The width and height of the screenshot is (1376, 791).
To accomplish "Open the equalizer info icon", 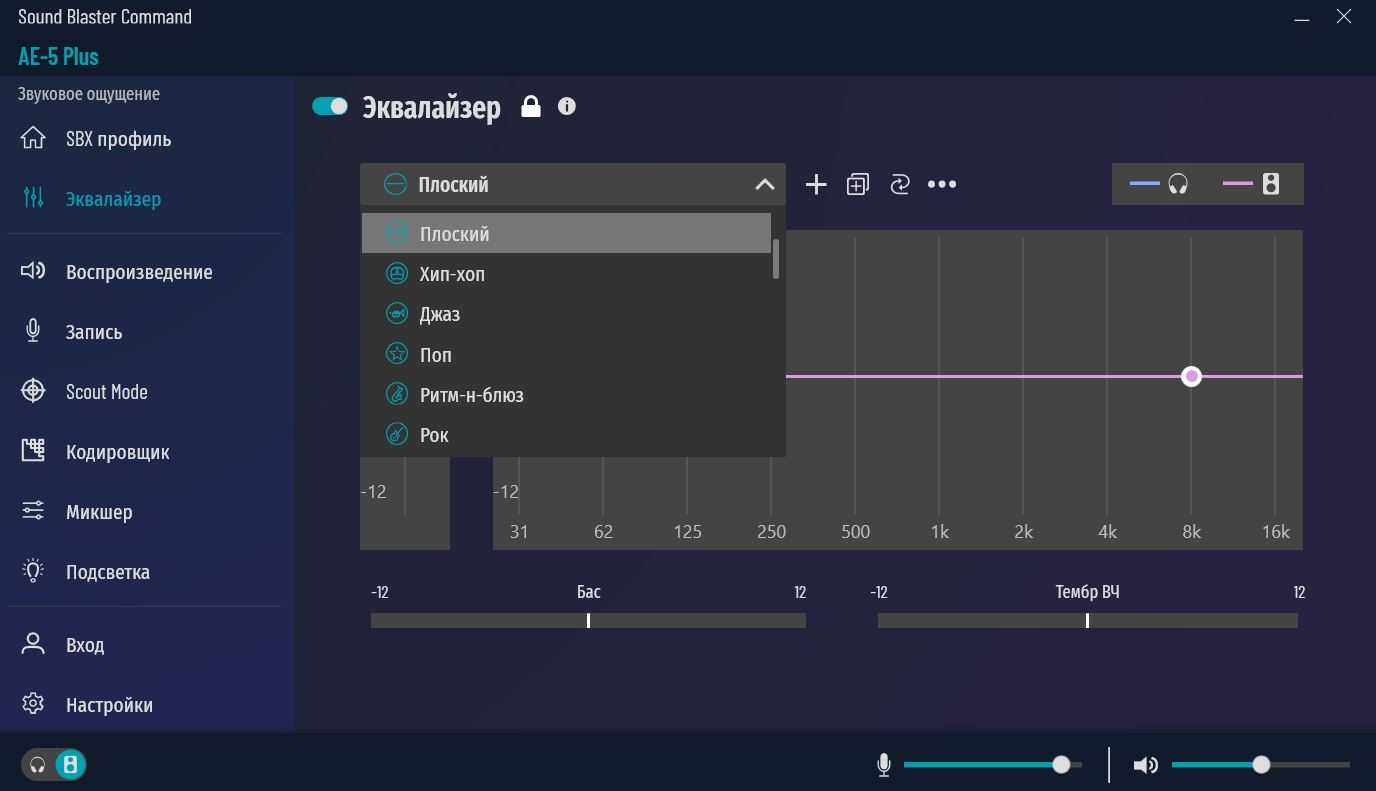I will [x=567, y=106].
